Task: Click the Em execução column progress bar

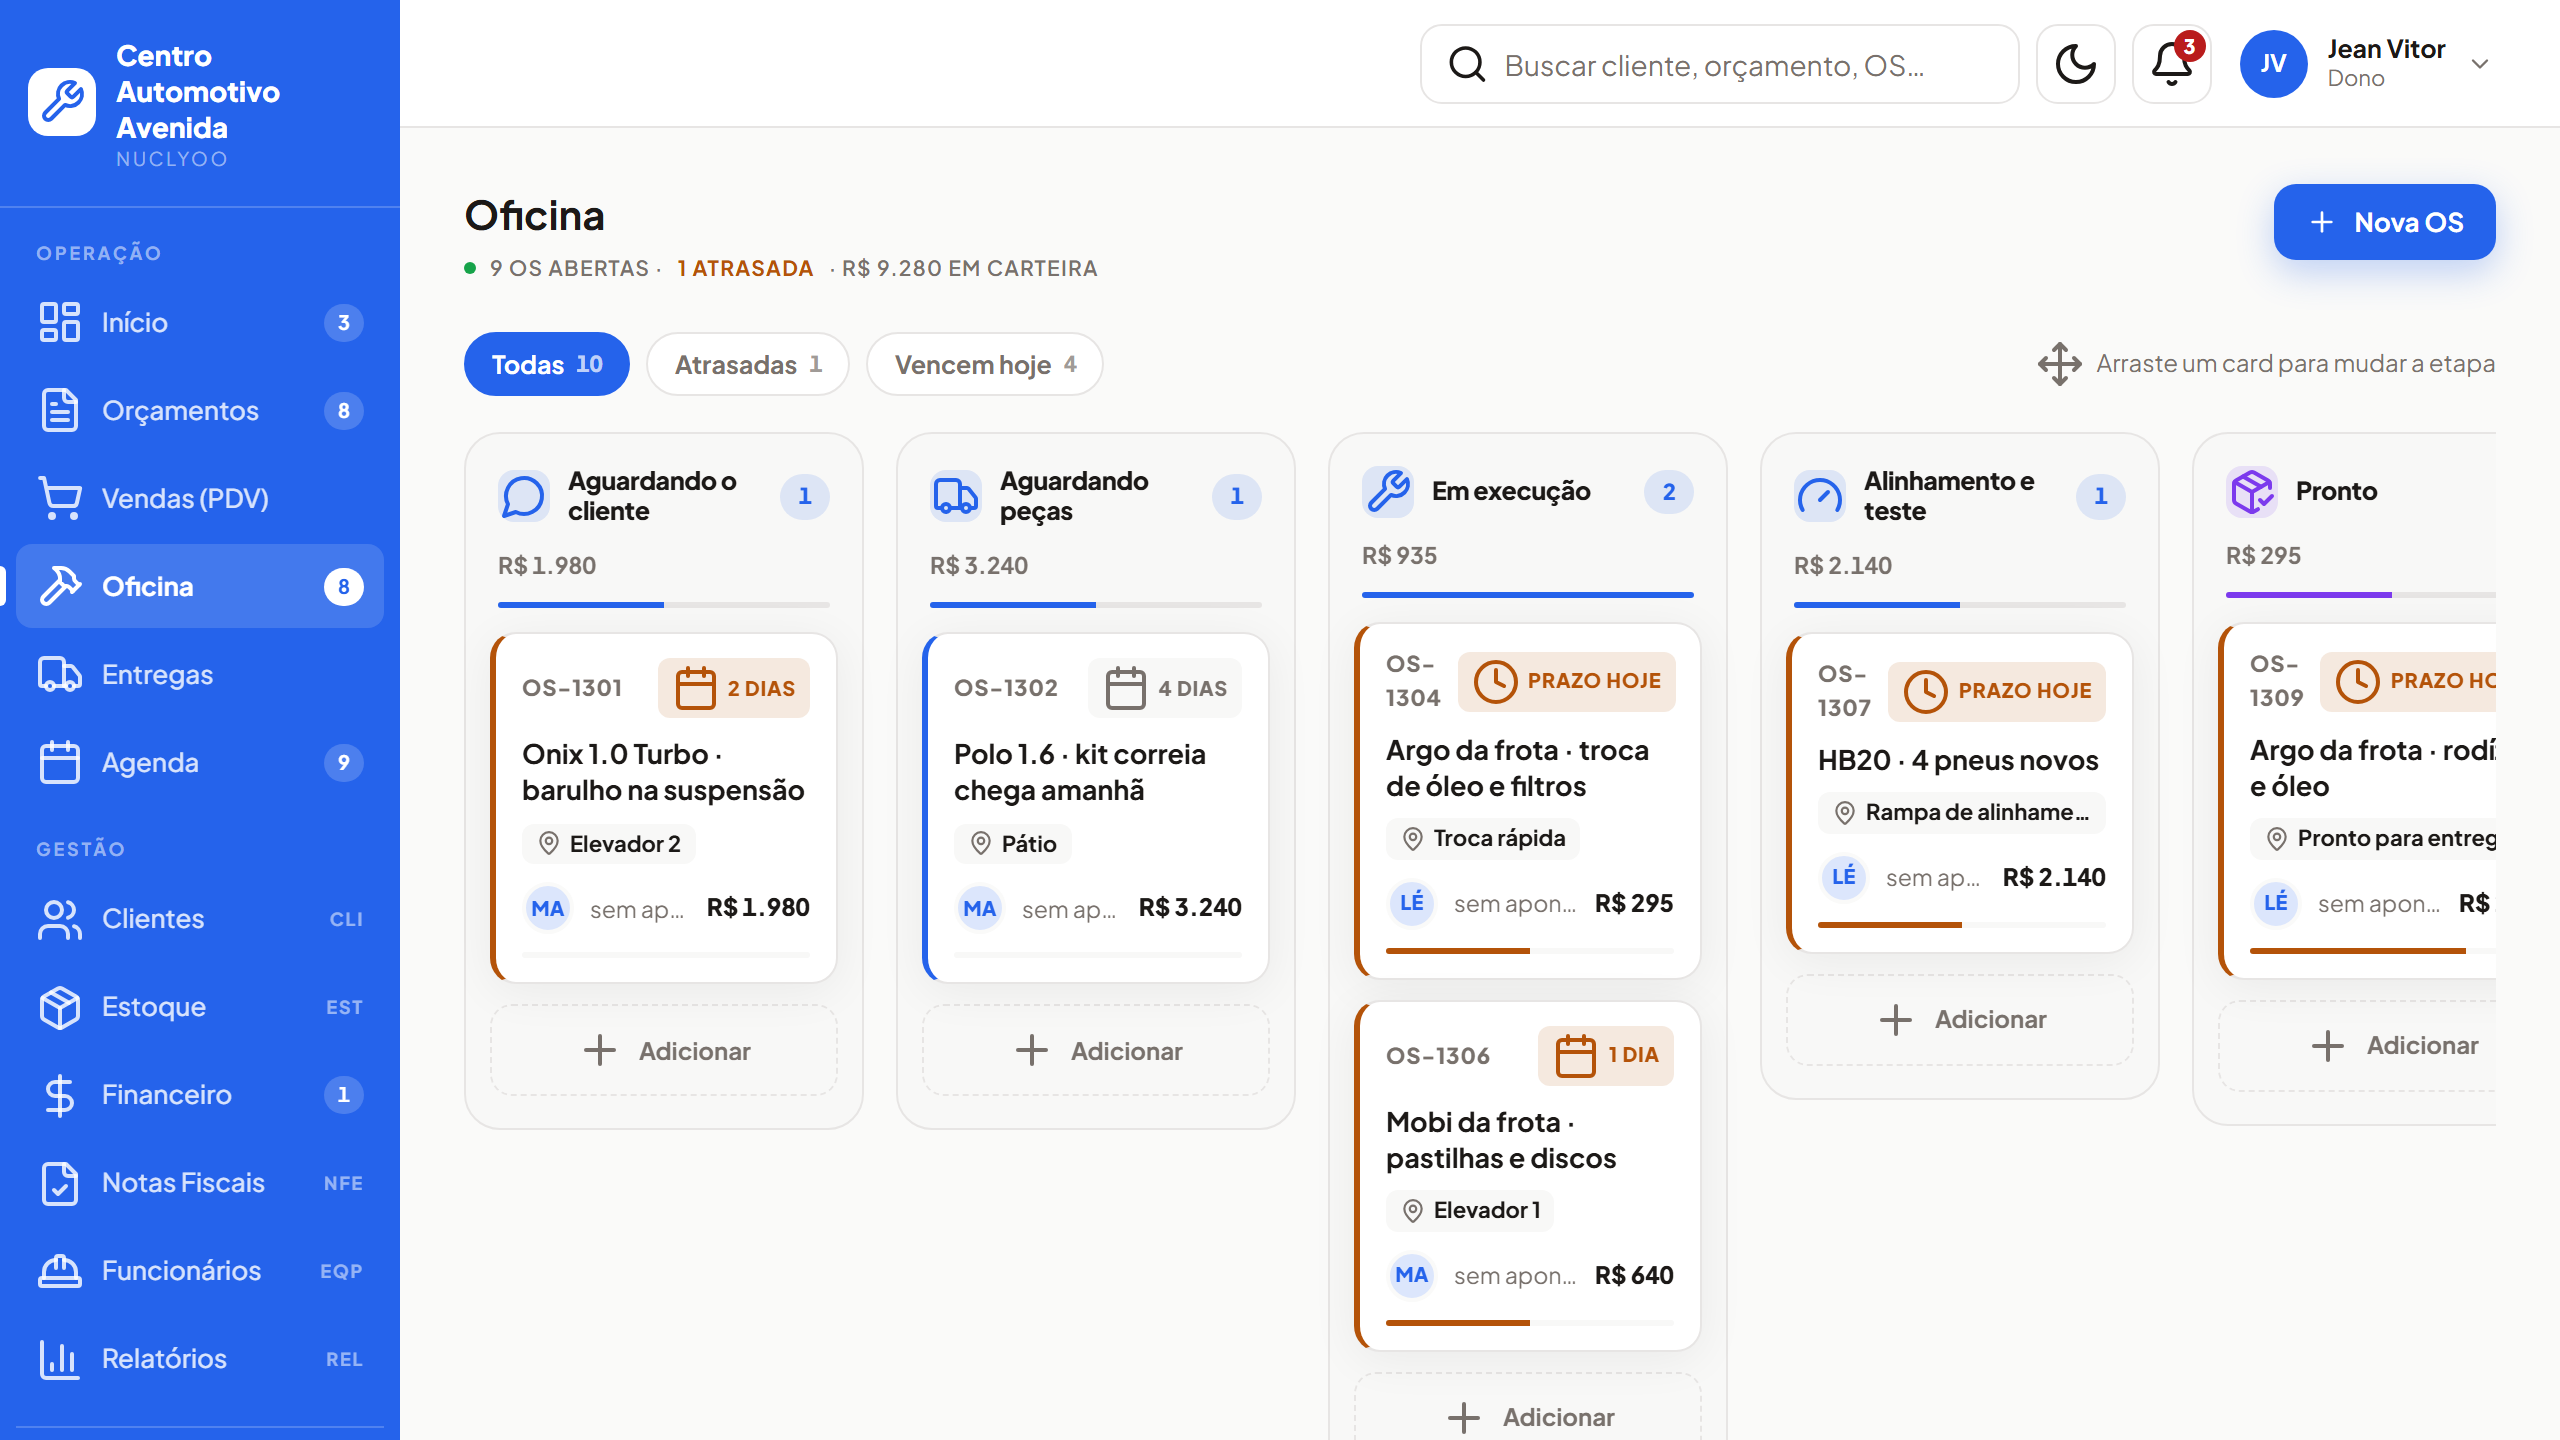Action: tap(1528, 595)
